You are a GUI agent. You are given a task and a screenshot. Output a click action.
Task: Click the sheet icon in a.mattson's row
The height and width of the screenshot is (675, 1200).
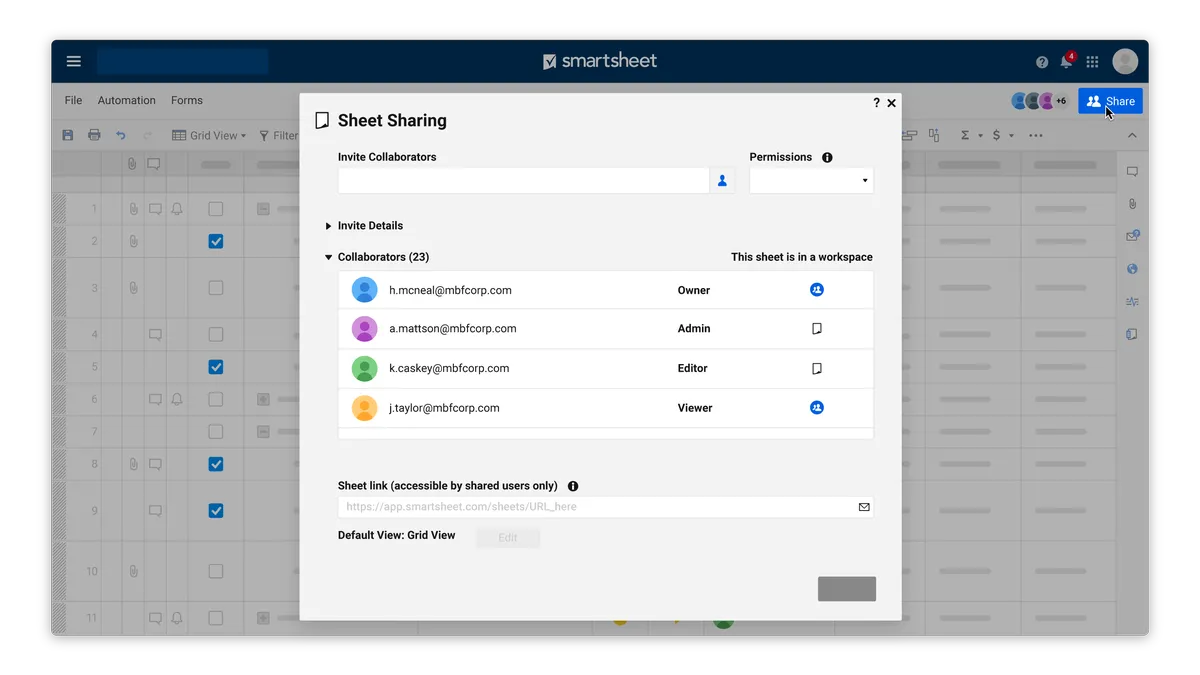817,329
